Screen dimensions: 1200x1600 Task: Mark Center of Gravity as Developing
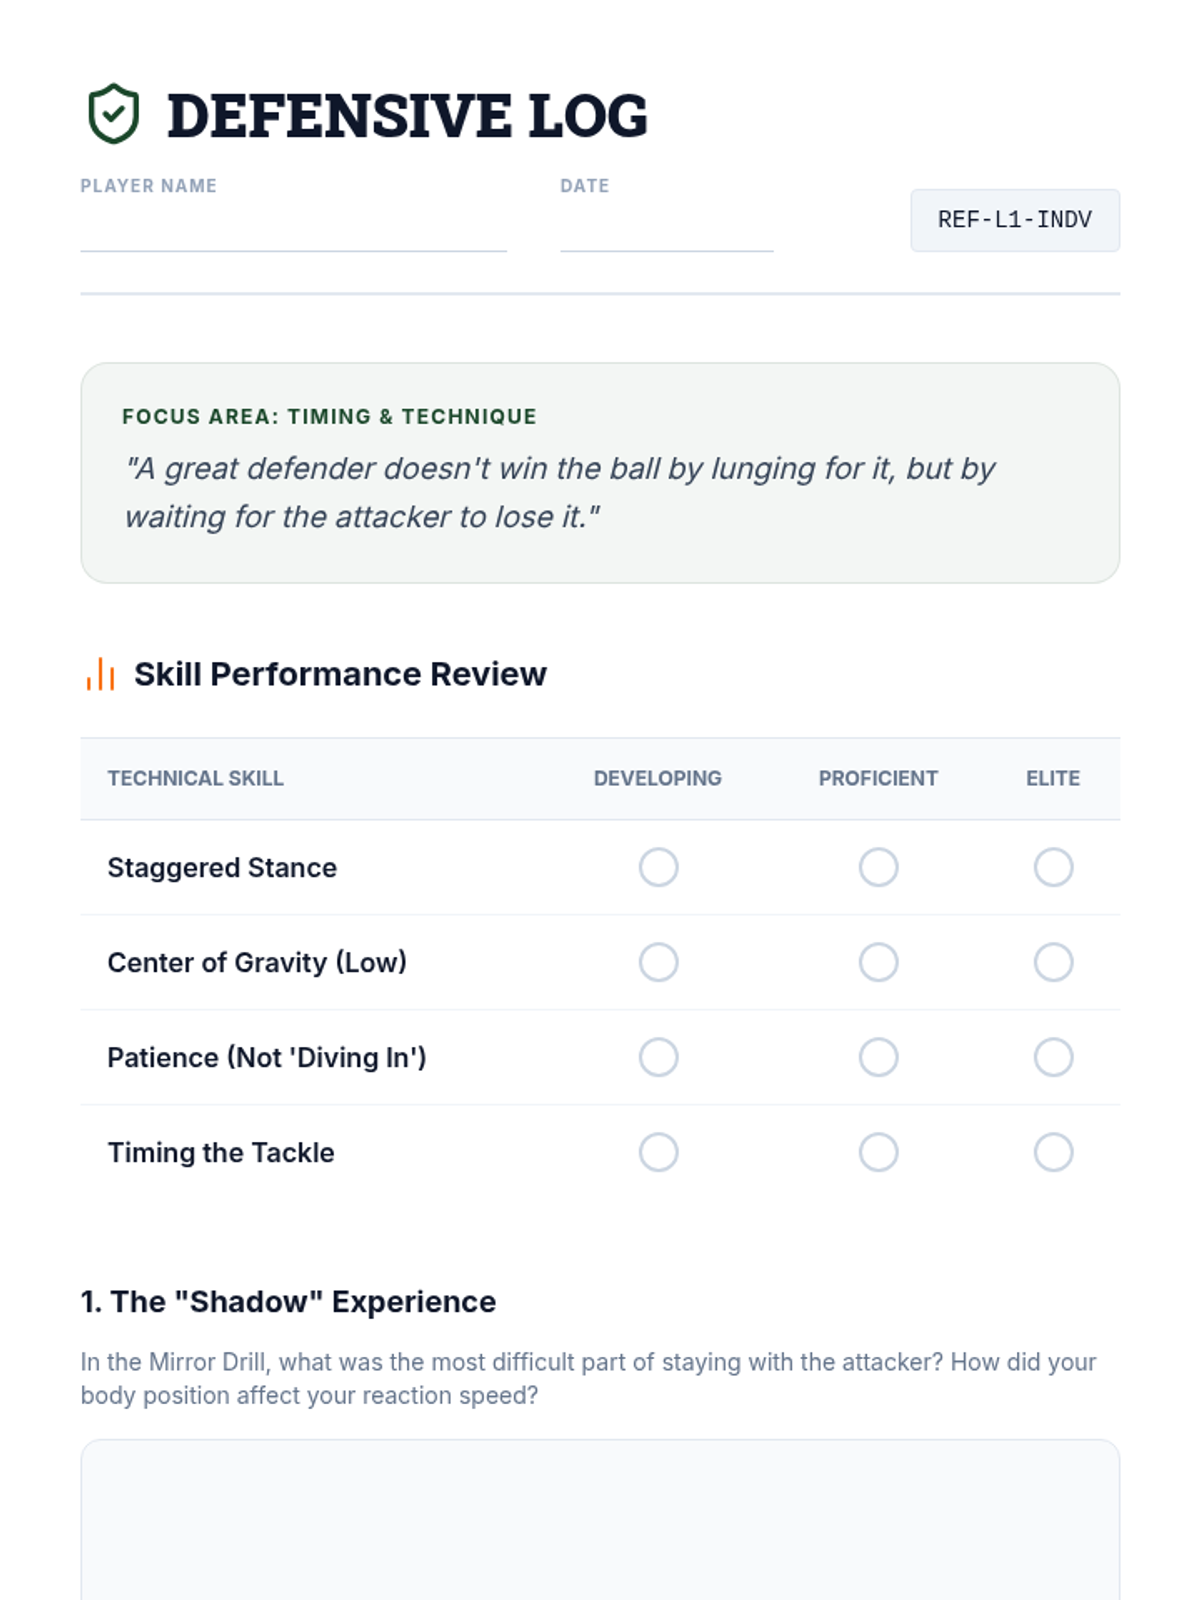[x=658, y=962]
